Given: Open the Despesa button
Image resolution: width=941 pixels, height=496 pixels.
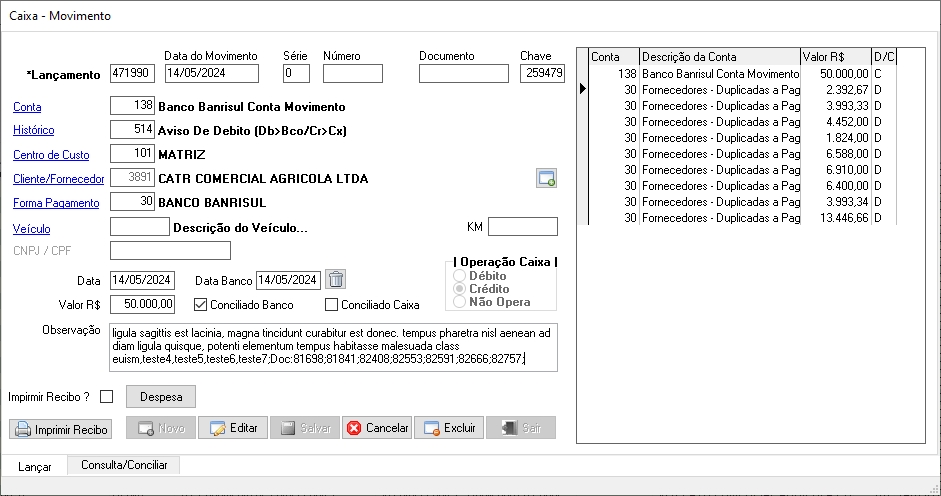Looking at the screenshot, I should (x=161, y=397).
